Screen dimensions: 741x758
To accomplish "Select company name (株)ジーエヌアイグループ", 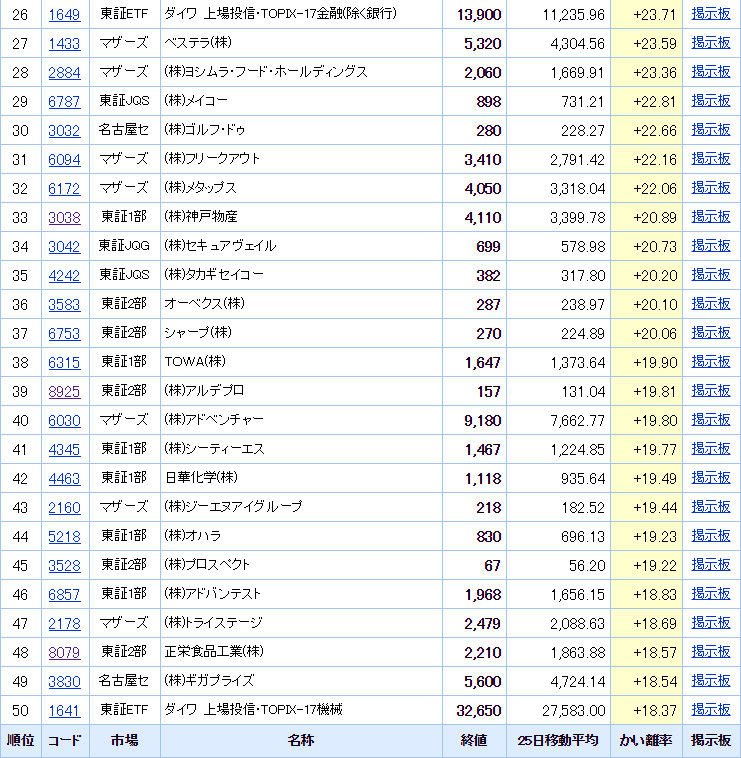I will 233,507.
